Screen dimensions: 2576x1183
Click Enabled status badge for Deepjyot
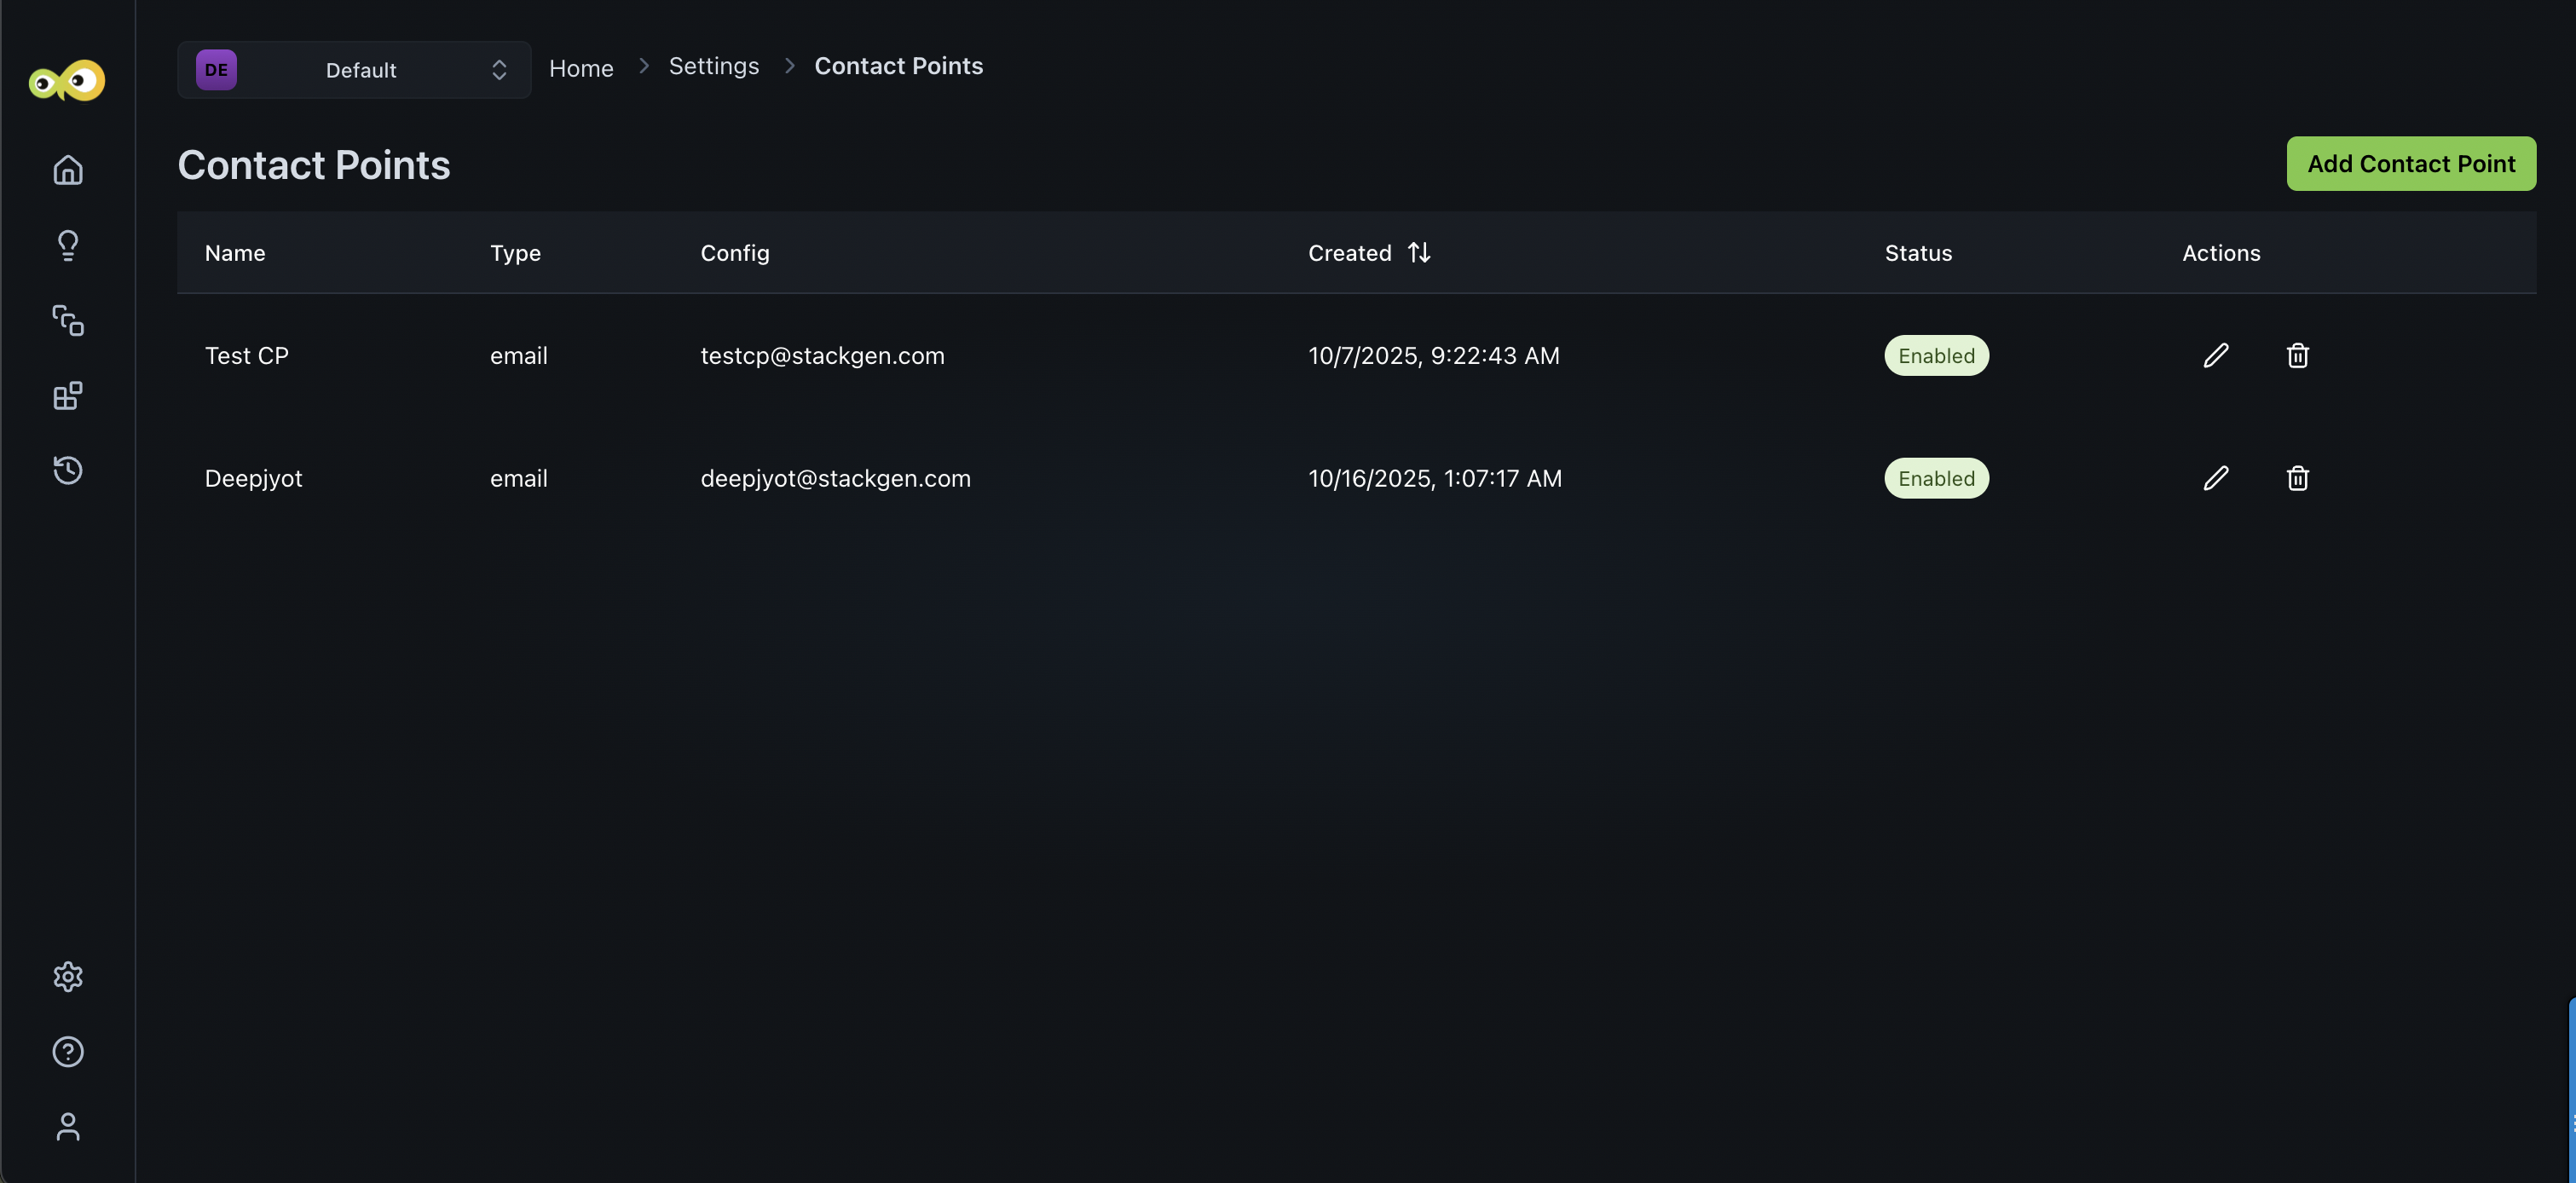(1936, 478)
